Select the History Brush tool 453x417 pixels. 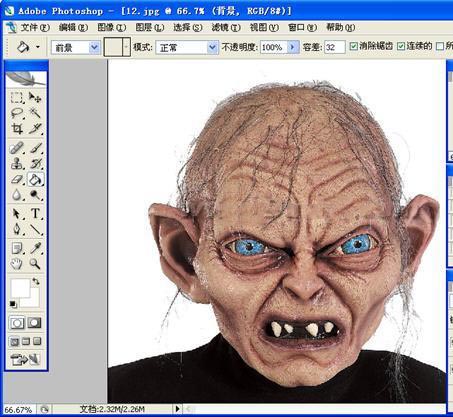[x=35, y=164]
